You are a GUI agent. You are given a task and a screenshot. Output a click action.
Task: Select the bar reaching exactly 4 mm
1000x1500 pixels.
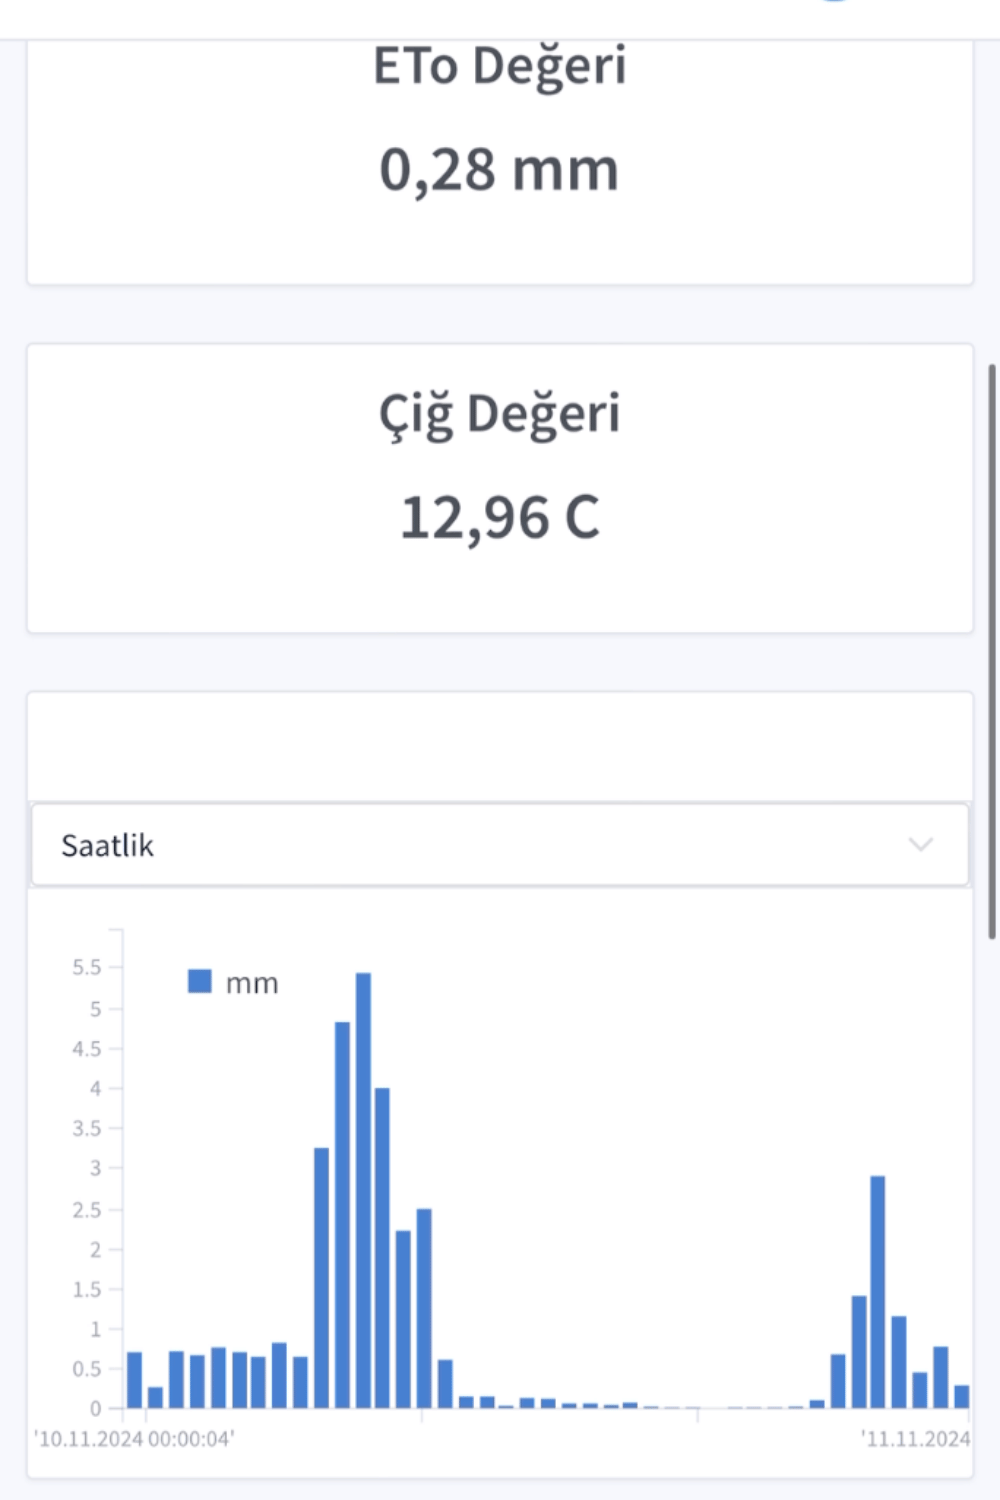382,1247
